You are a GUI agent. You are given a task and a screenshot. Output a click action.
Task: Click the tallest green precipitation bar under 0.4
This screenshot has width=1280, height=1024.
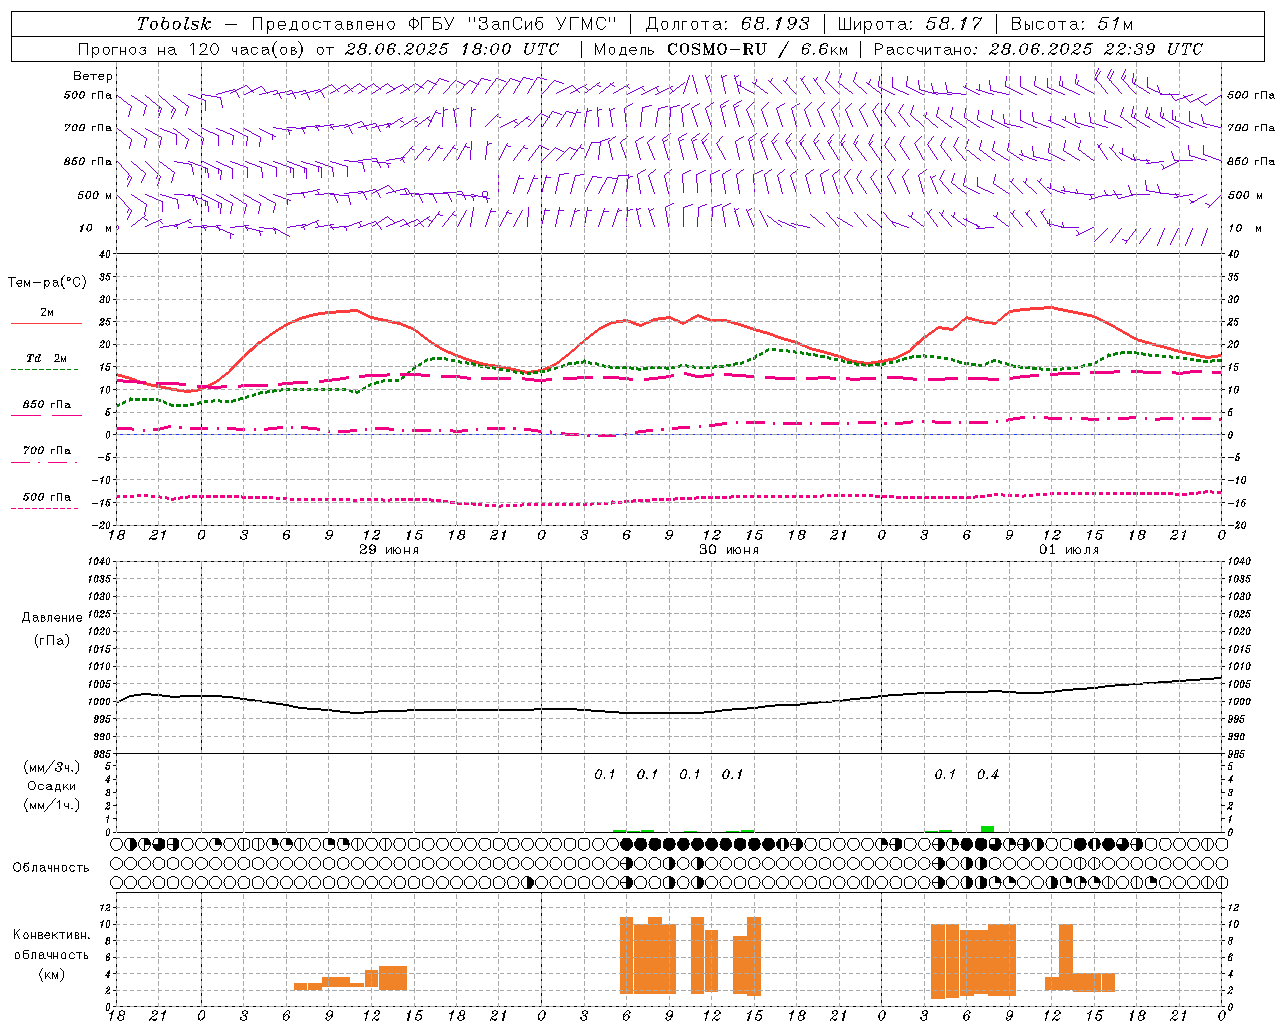pos(988,829)
